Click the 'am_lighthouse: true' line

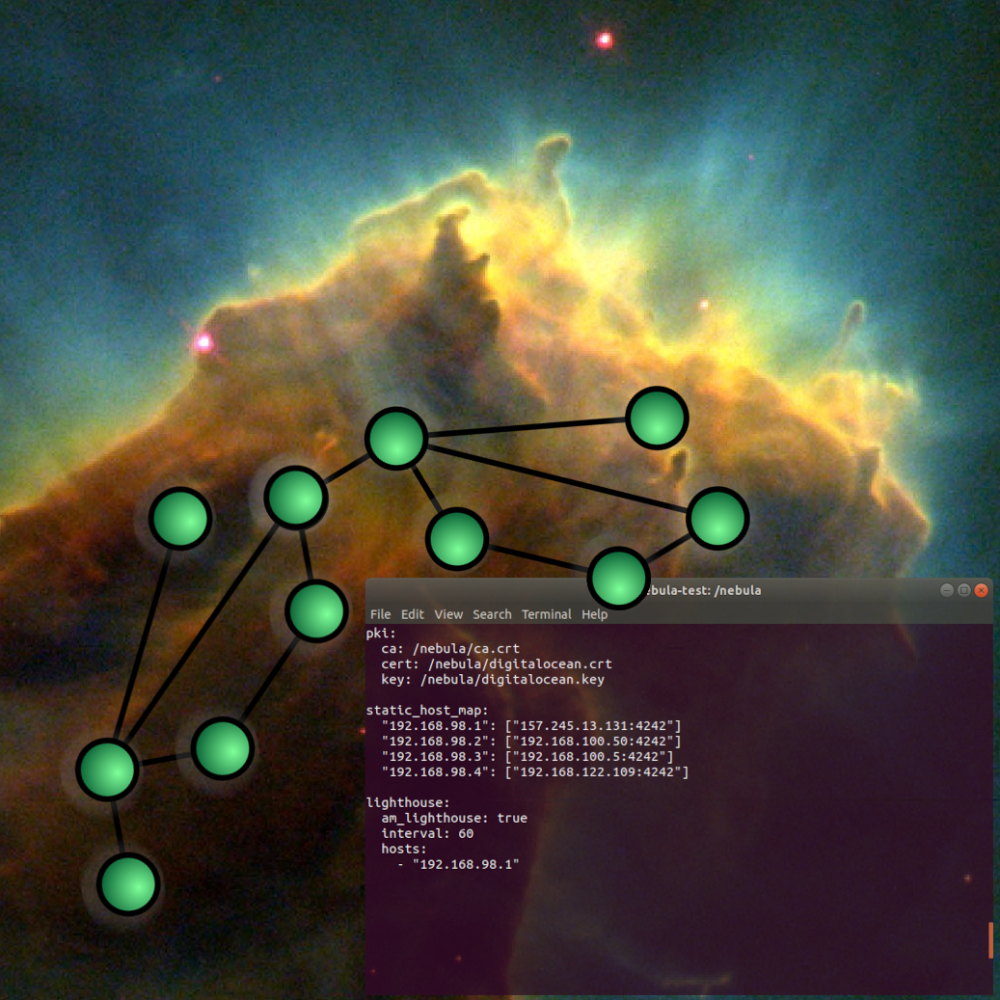point(454,818)
